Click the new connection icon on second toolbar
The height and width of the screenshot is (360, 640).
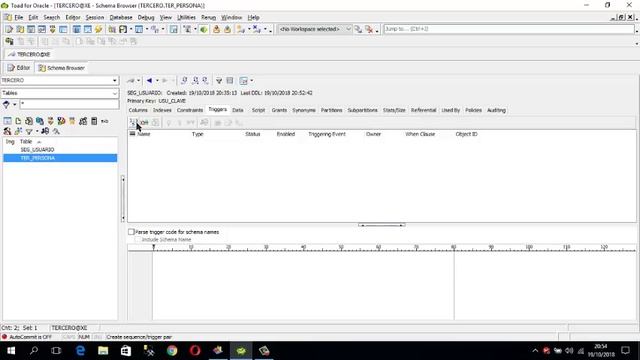9,41
